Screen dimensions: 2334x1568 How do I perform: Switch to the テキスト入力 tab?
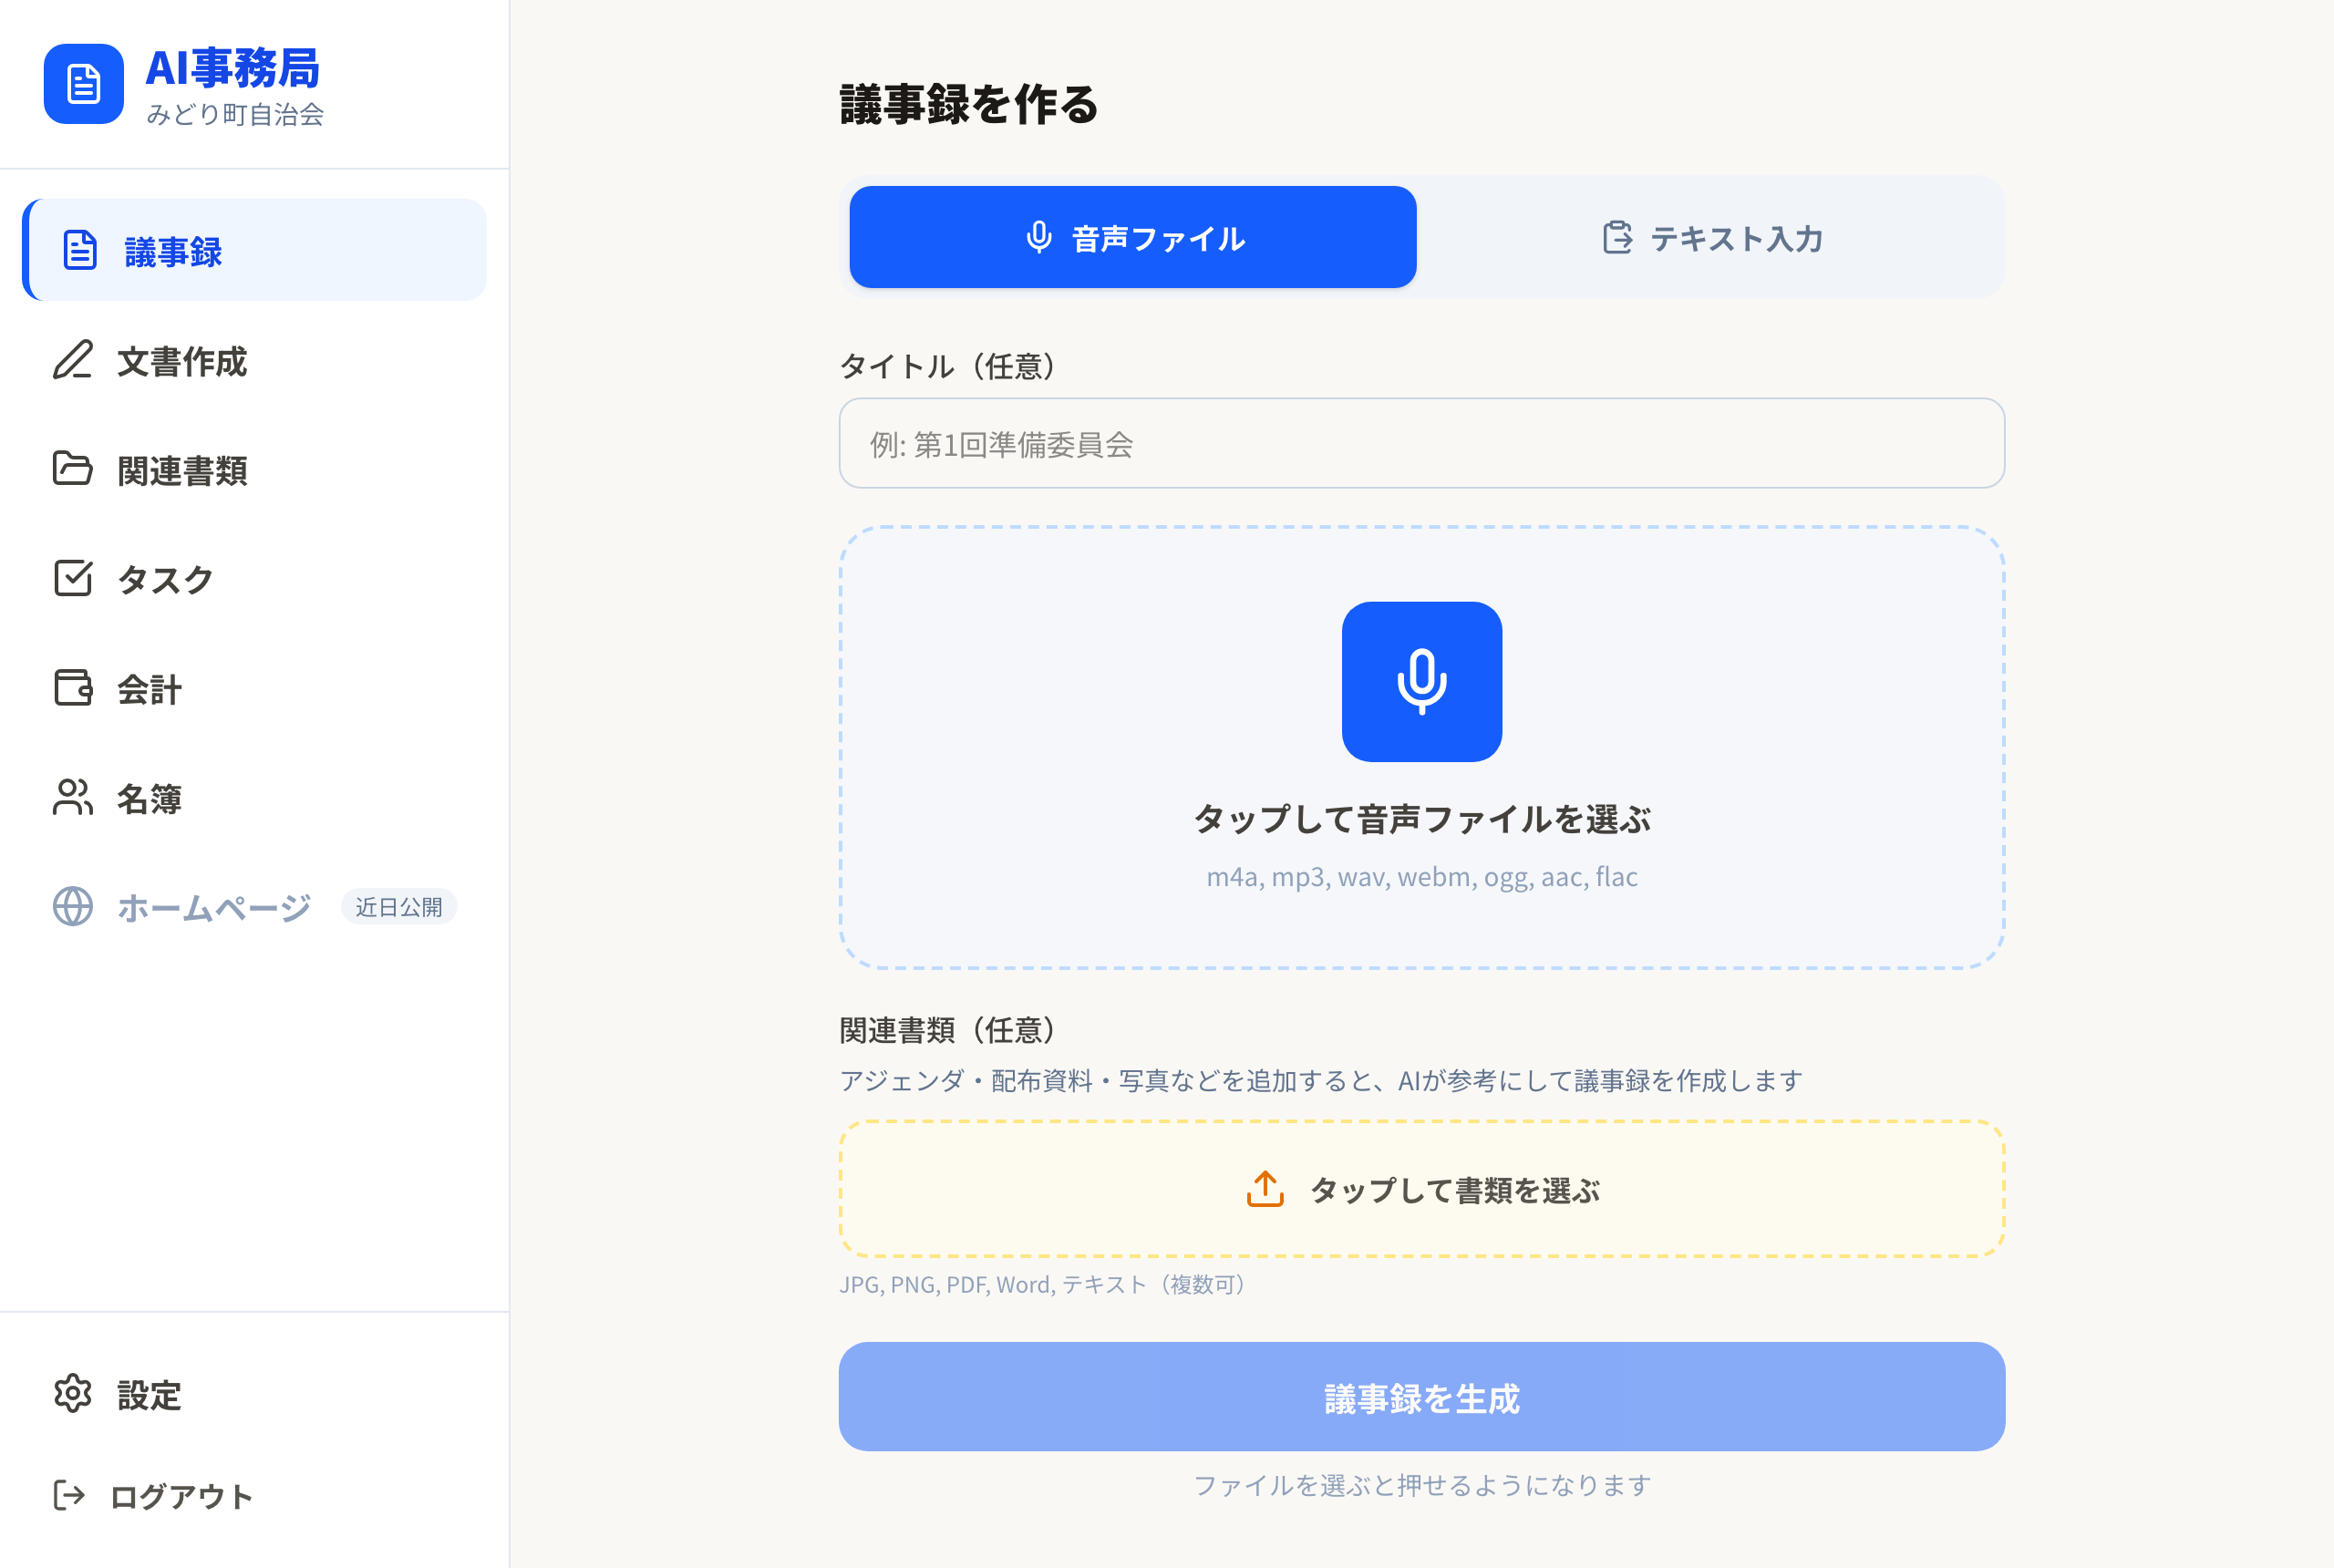point(1711,237)
